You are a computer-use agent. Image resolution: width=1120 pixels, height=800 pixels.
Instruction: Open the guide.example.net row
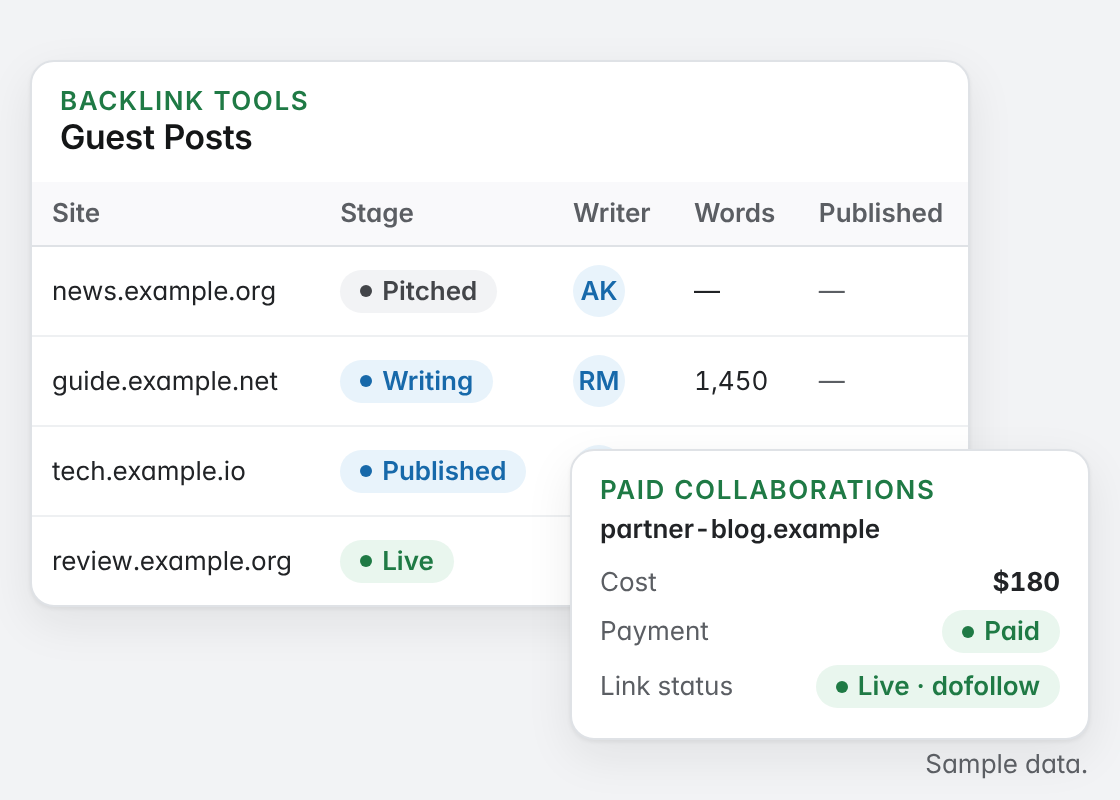click(500, 381)
